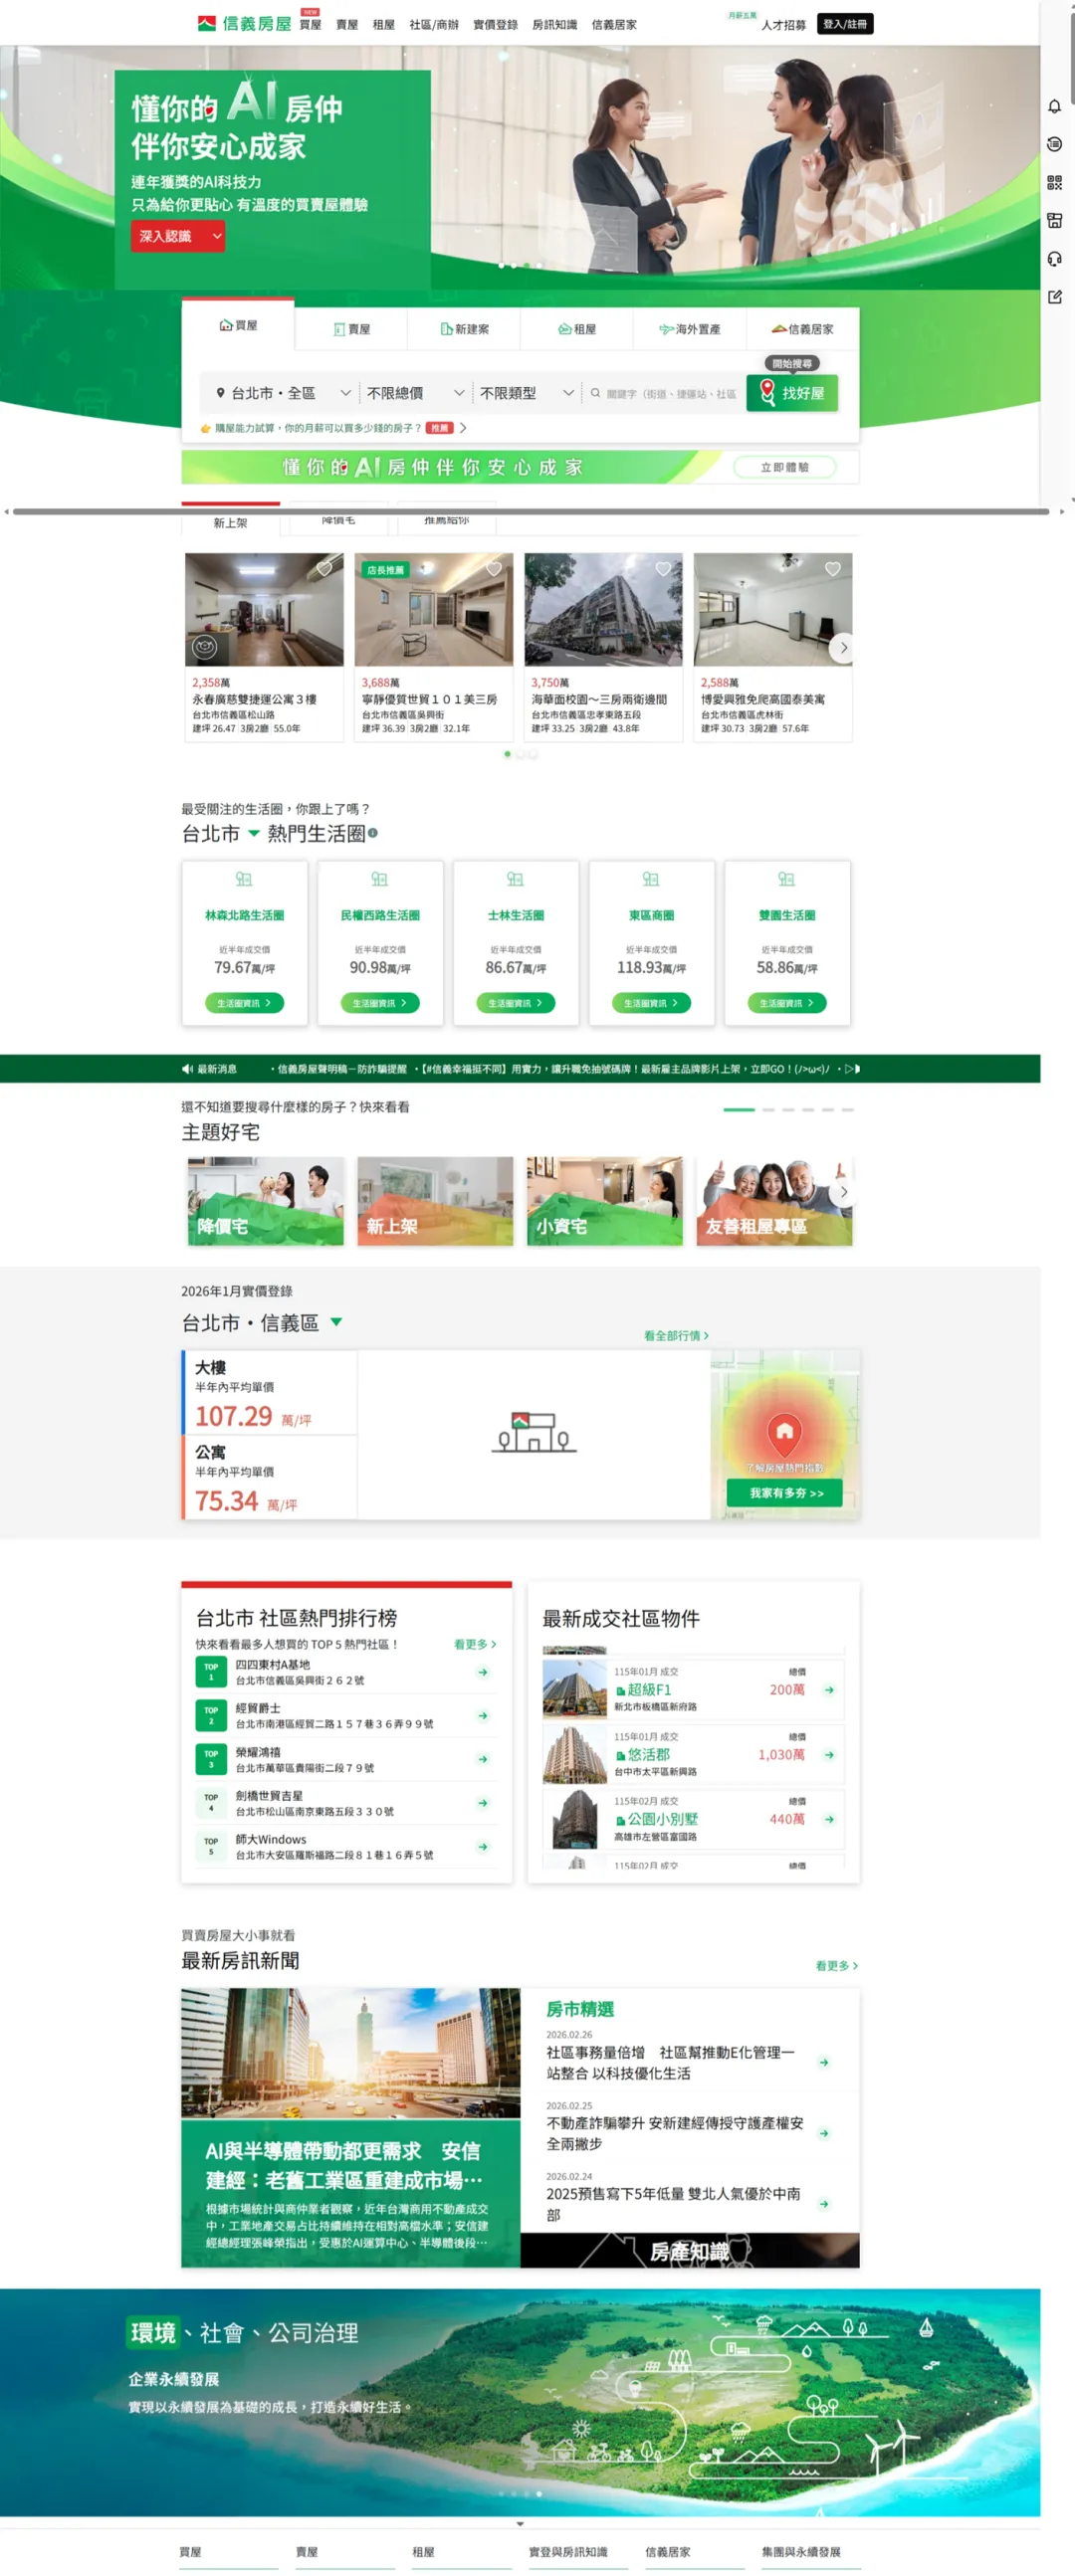This screenshot has height=2576, width=1075.
Task: Open 看更多 link beside 最新房訊新聞
Action: 836,1965
